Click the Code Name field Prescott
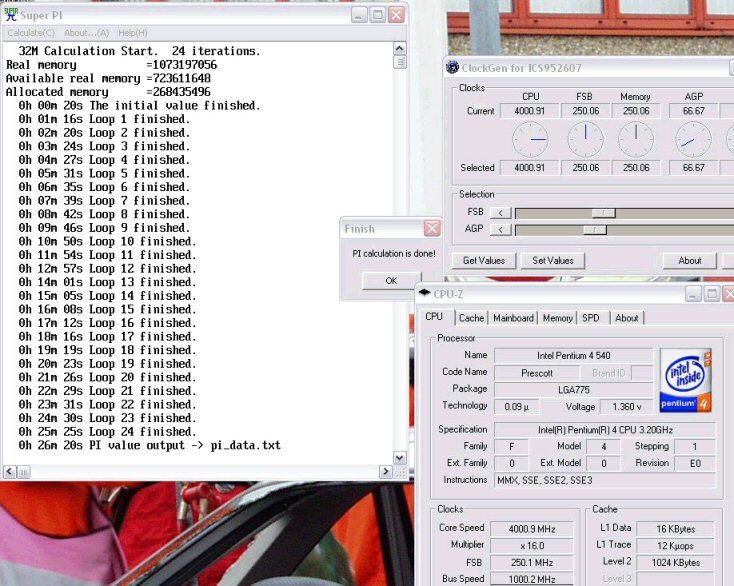734x586 pixels. (536, 373)
